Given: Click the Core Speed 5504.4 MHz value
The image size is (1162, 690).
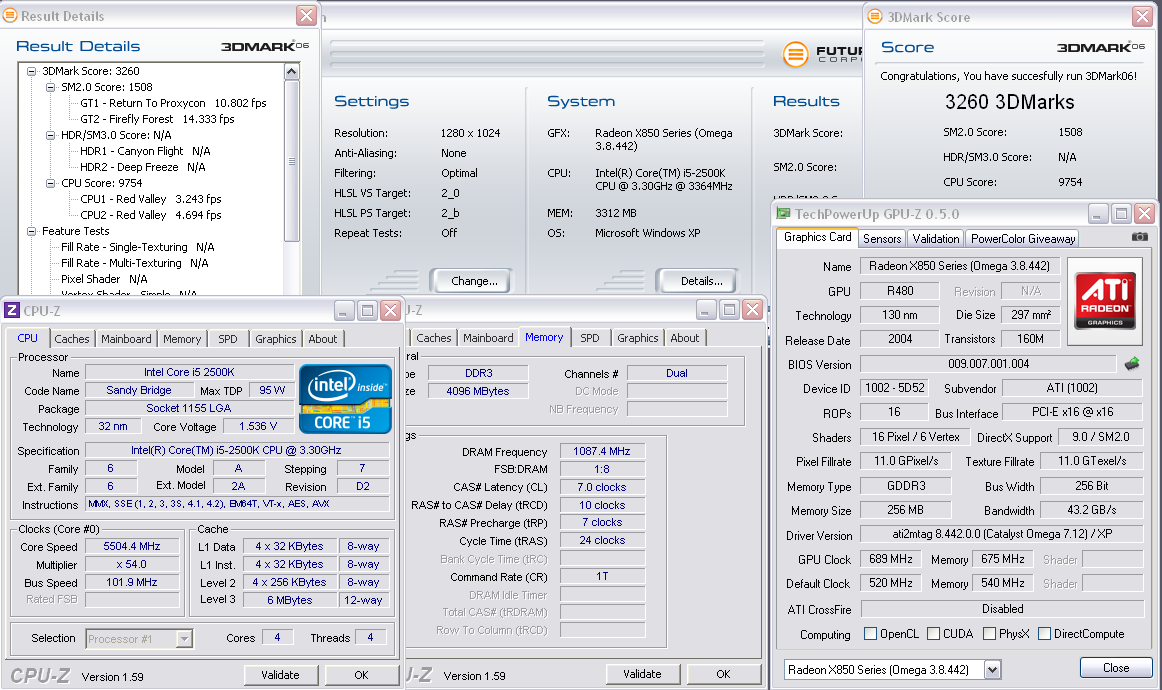Looking at the screenshot, I should coord(132,546).
